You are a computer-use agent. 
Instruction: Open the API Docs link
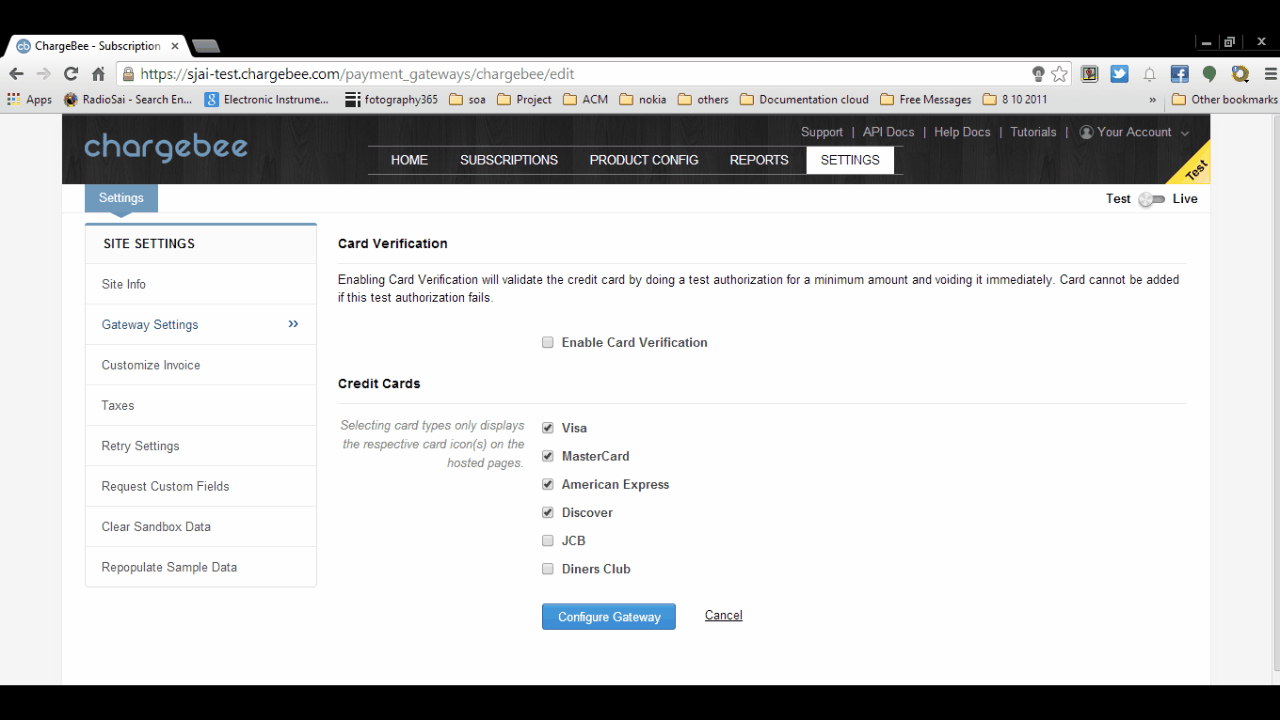tap(888, 132)
